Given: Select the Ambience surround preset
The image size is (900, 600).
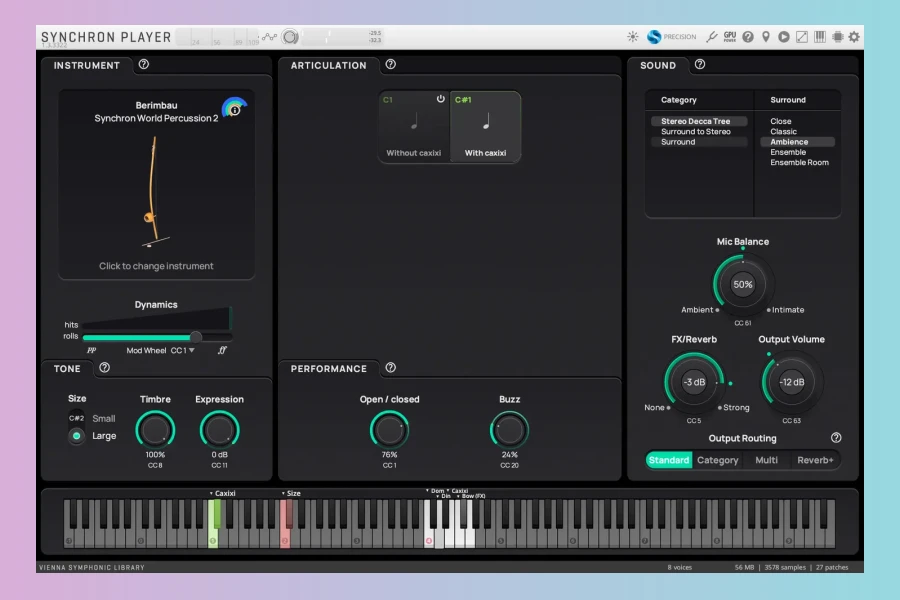Looking at the screenshot, I should click(x=798, y=142).
